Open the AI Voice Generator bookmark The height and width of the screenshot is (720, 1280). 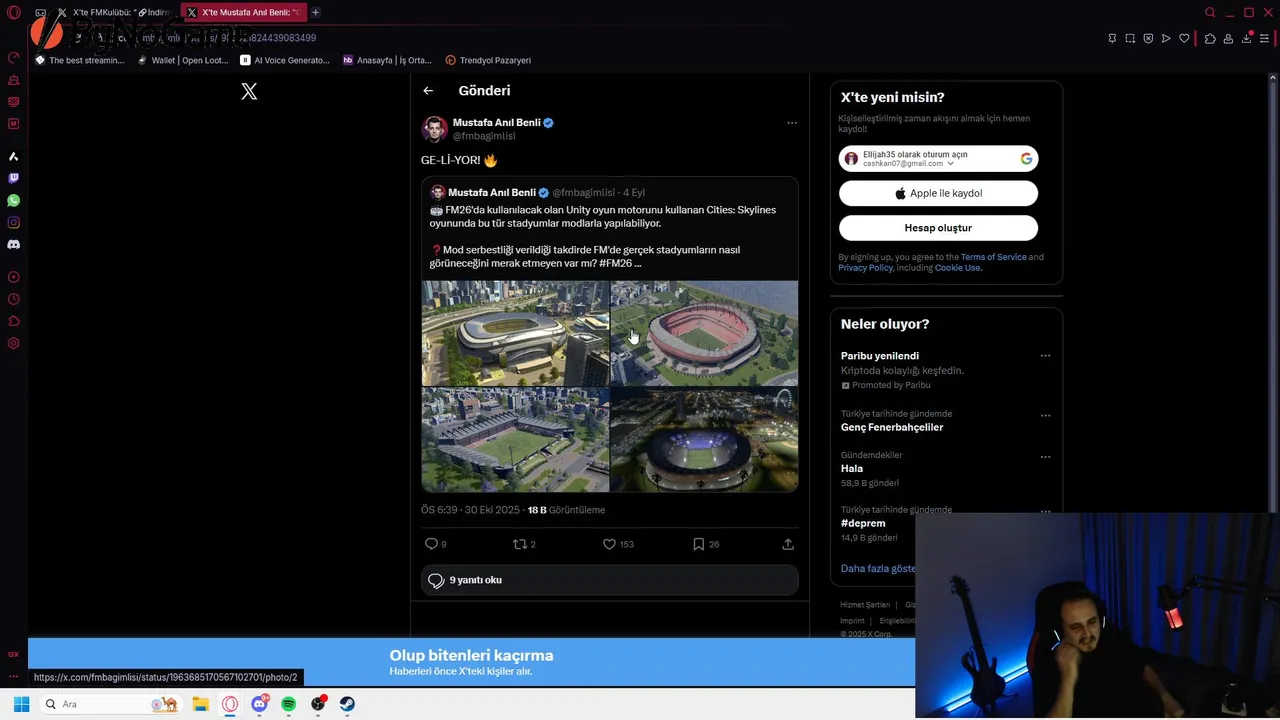tap(285, 60)
